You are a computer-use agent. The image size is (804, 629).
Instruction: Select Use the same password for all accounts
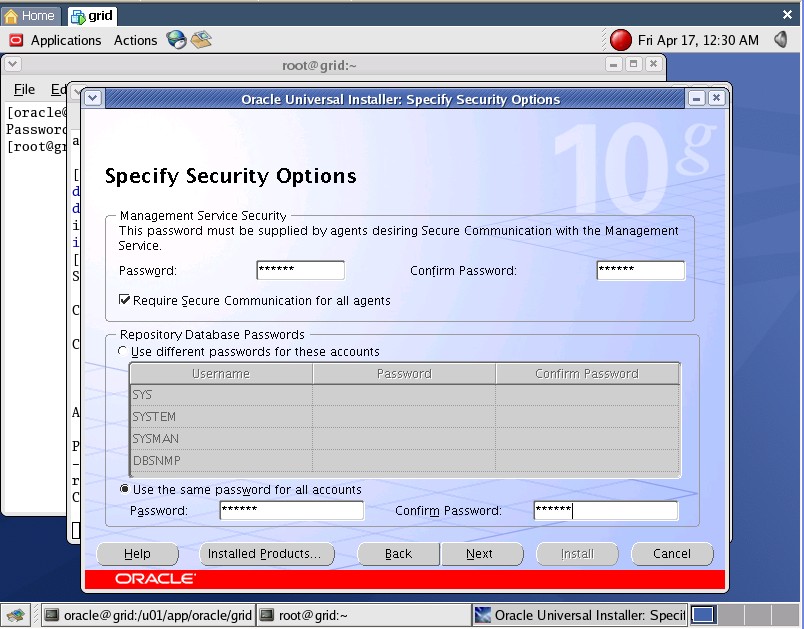pos(124,490)
